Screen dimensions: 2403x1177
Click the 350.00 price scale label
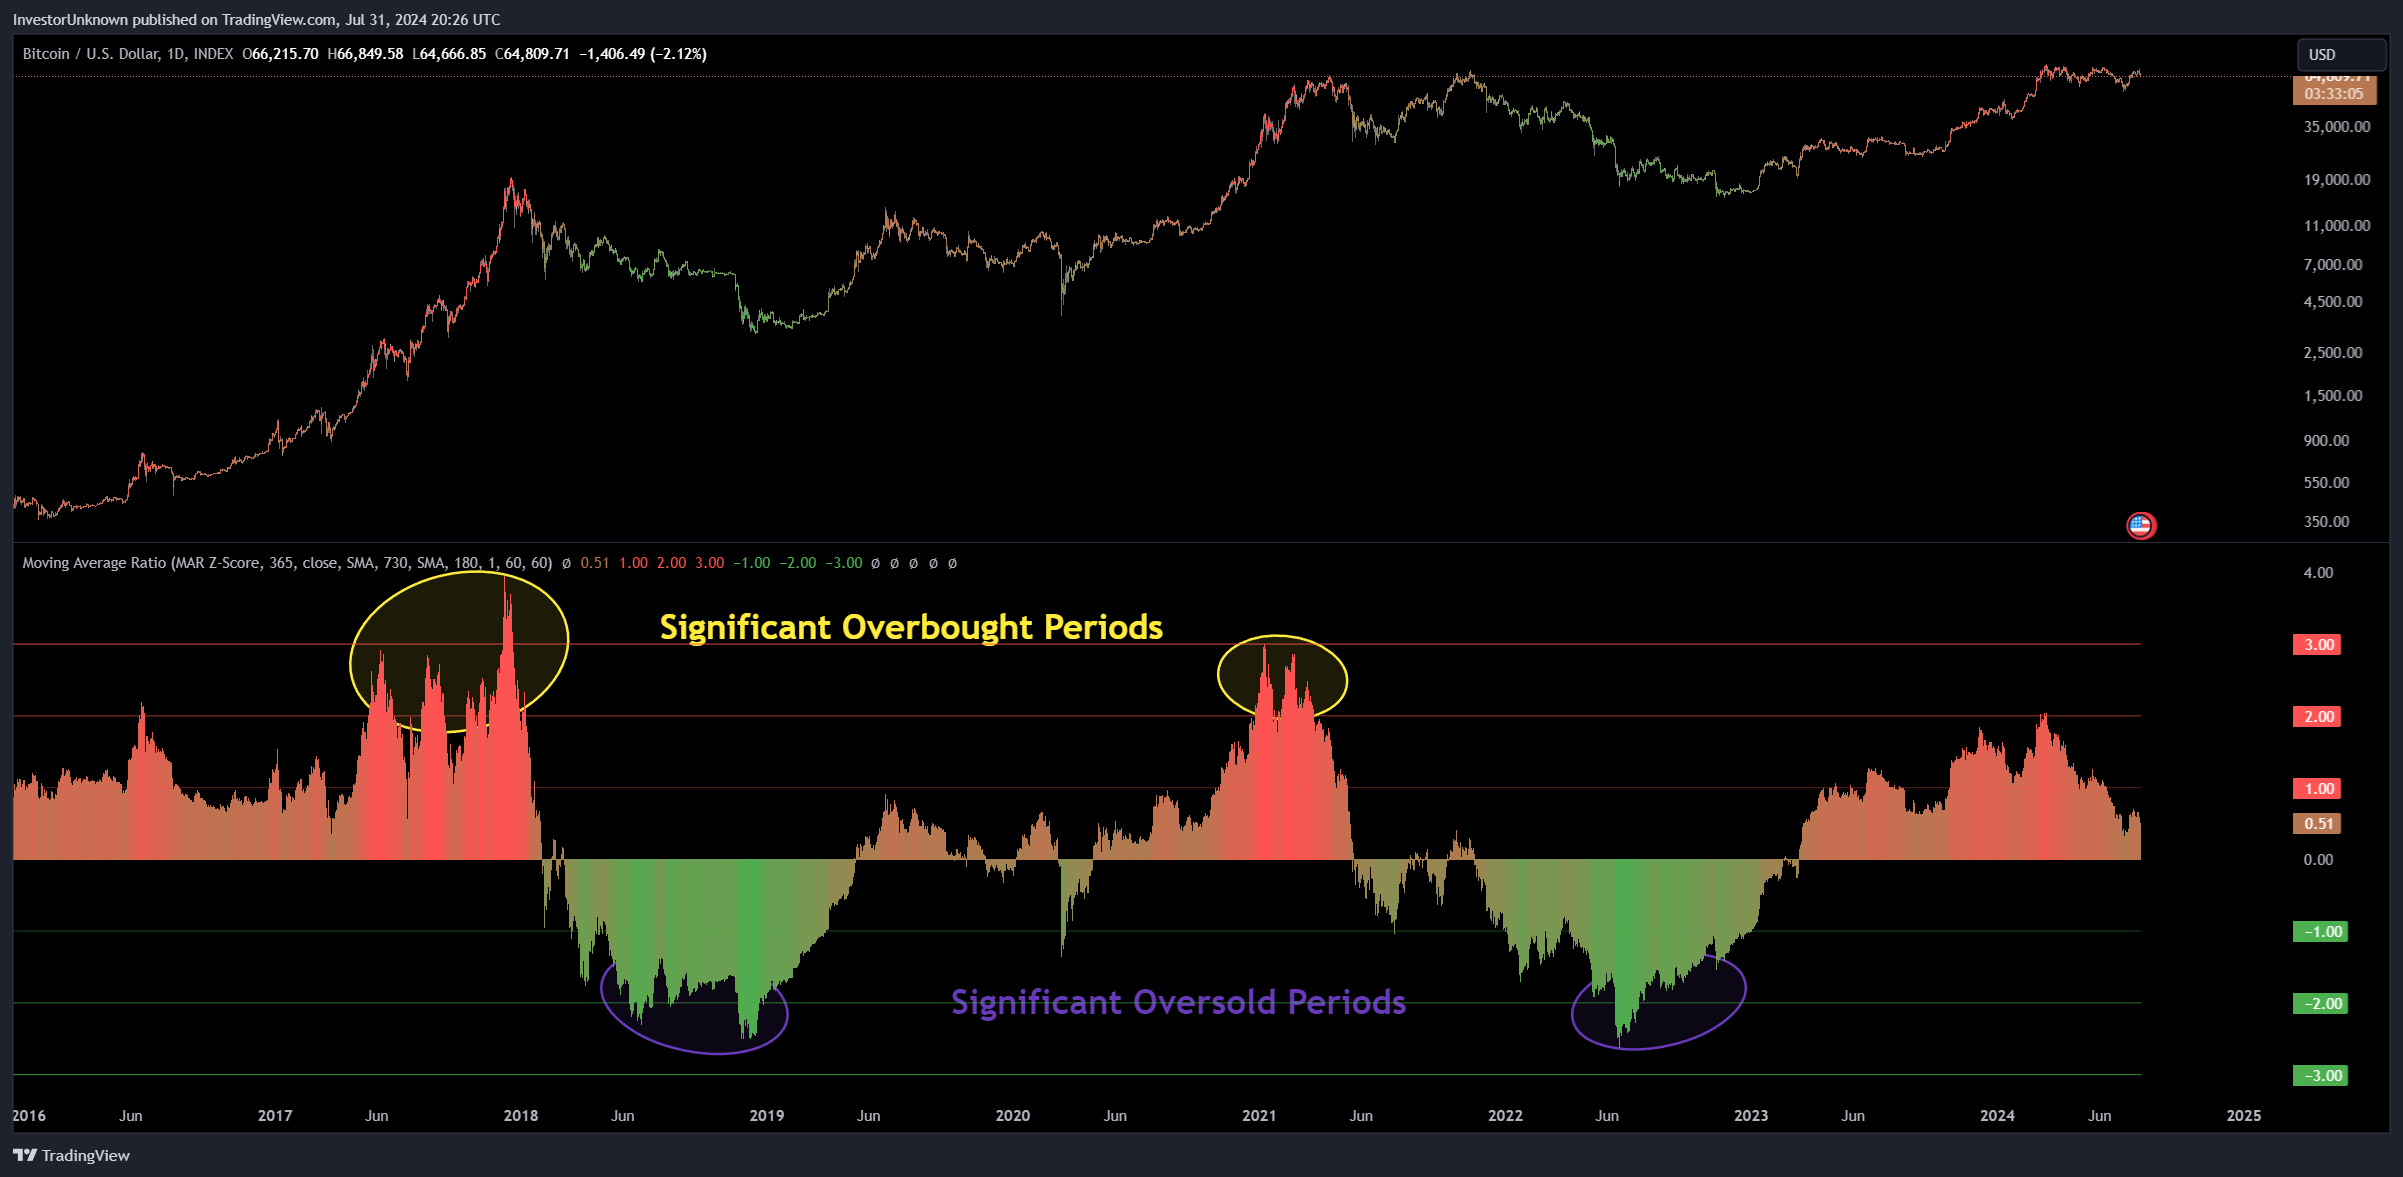(x=2326, y=522)
